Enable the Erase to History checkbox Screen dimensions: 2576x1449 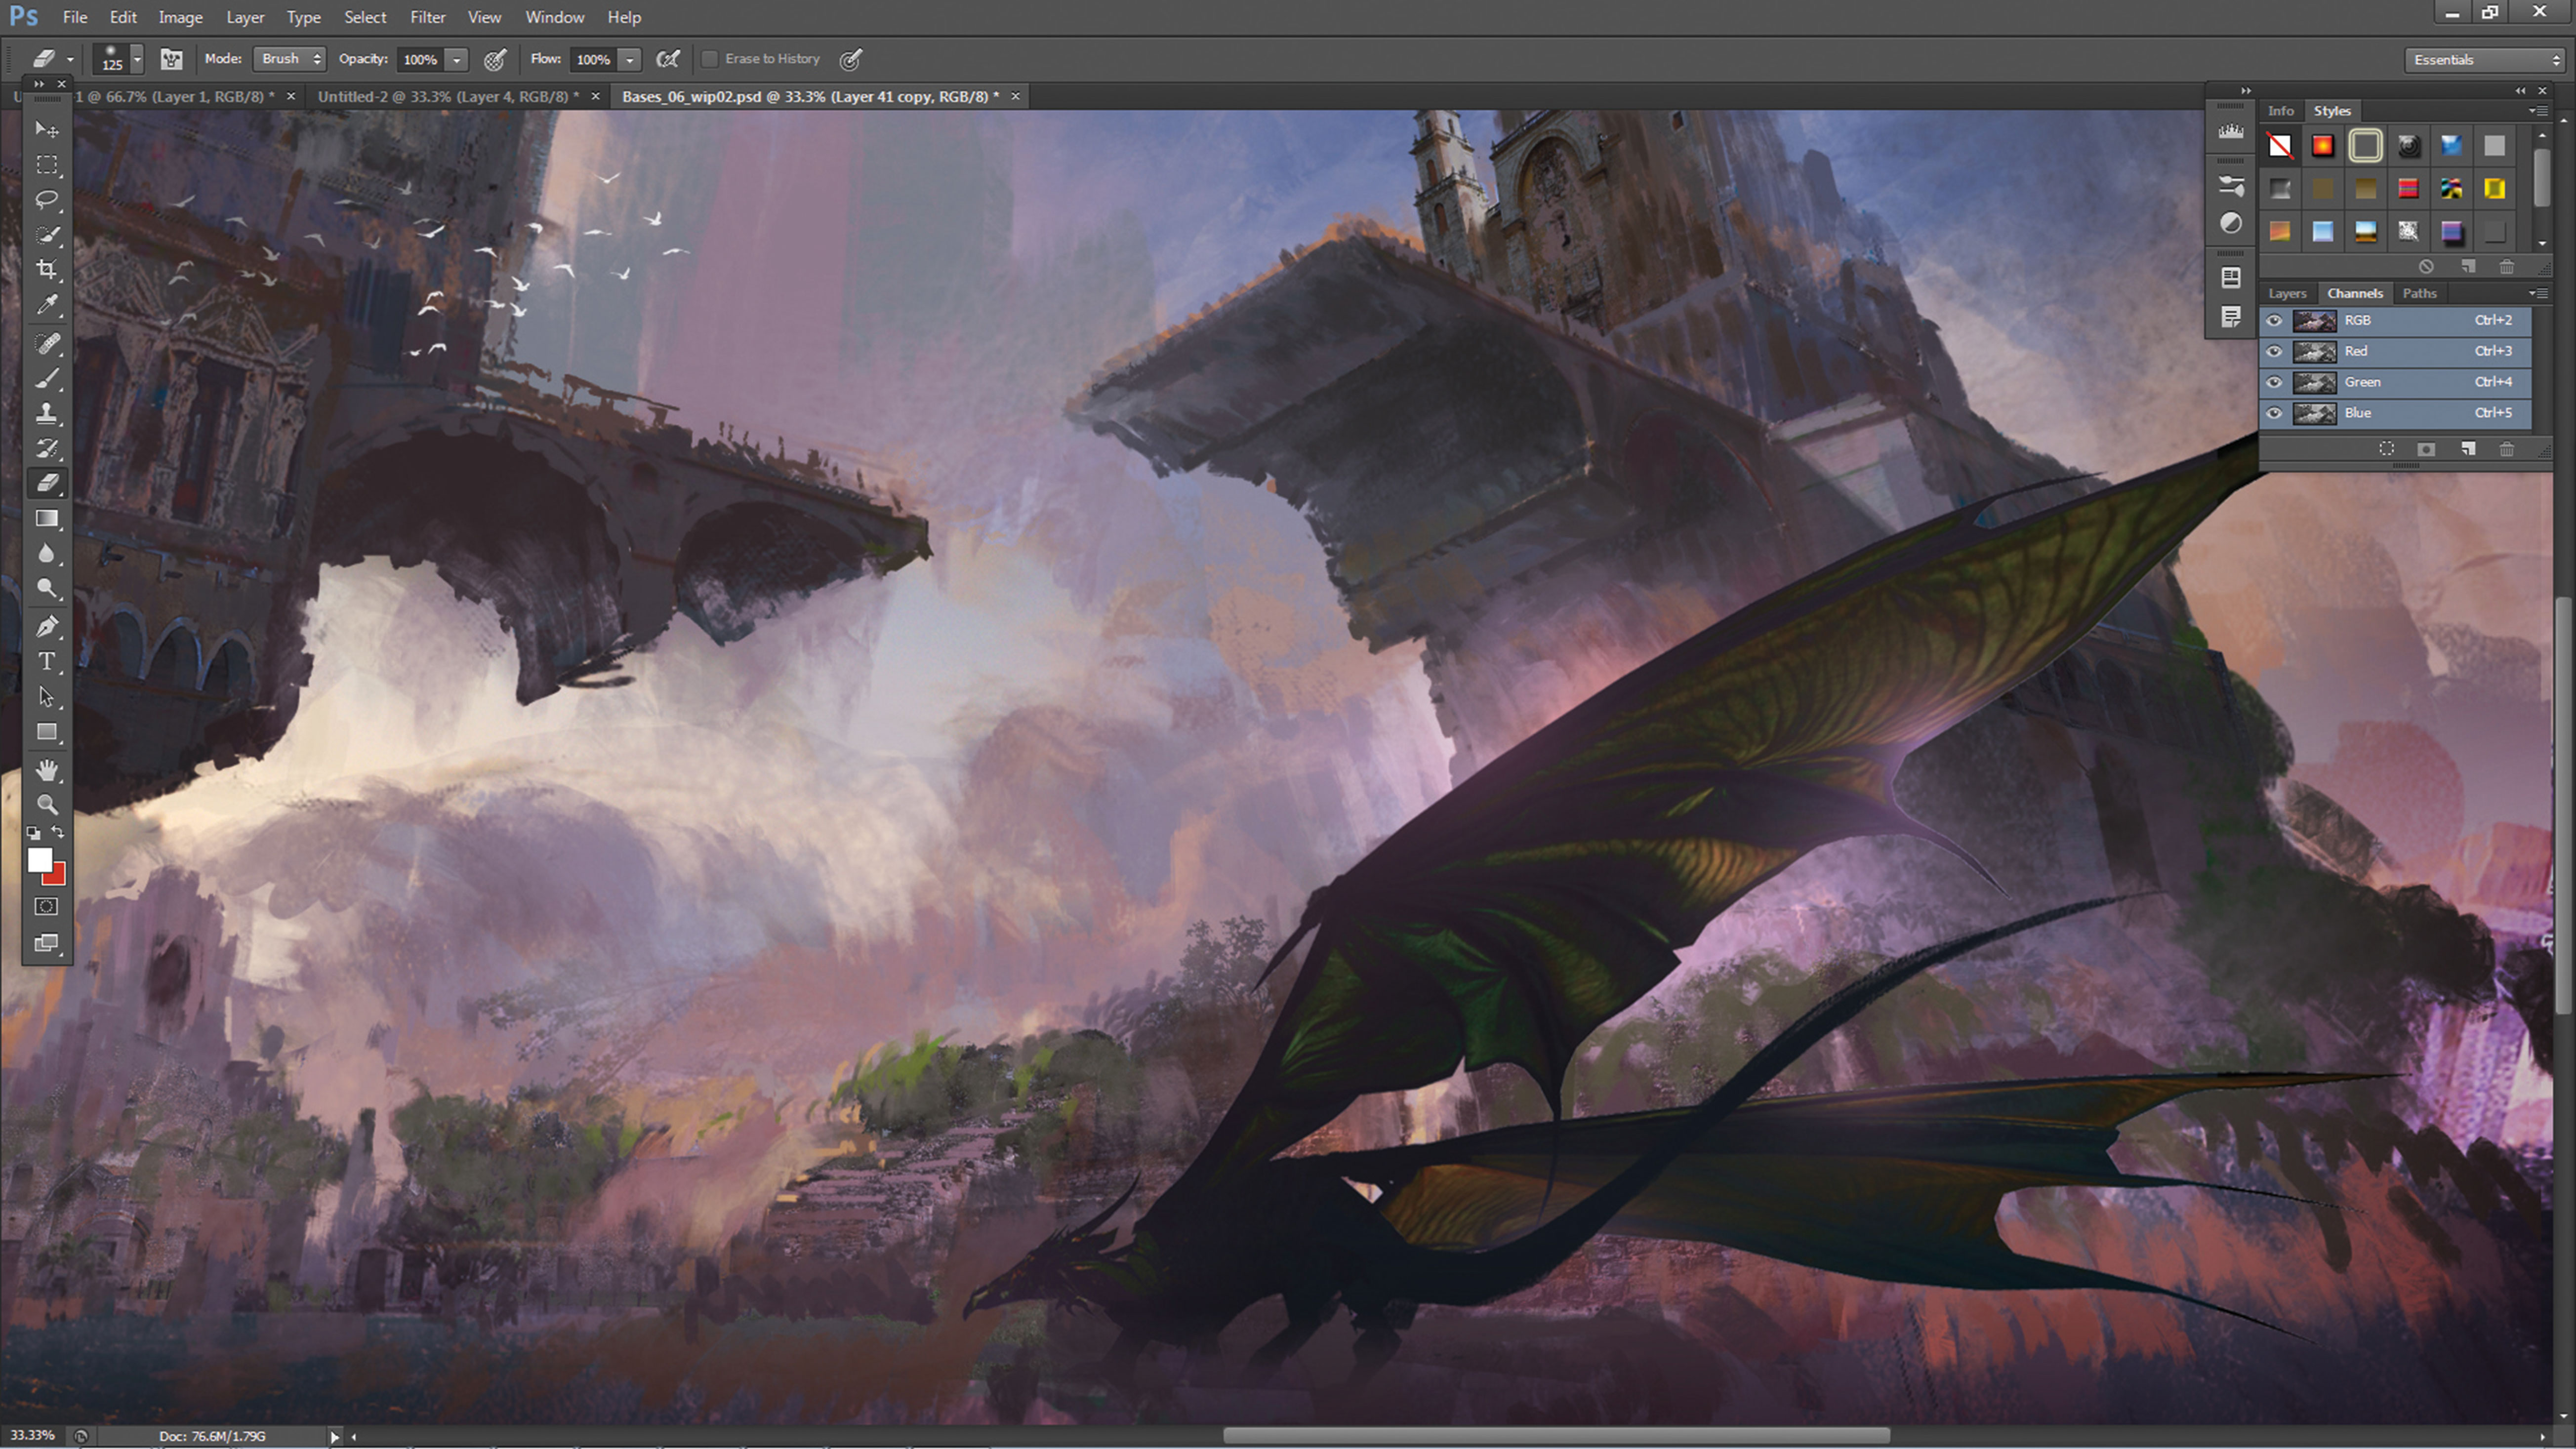(710, 59)
